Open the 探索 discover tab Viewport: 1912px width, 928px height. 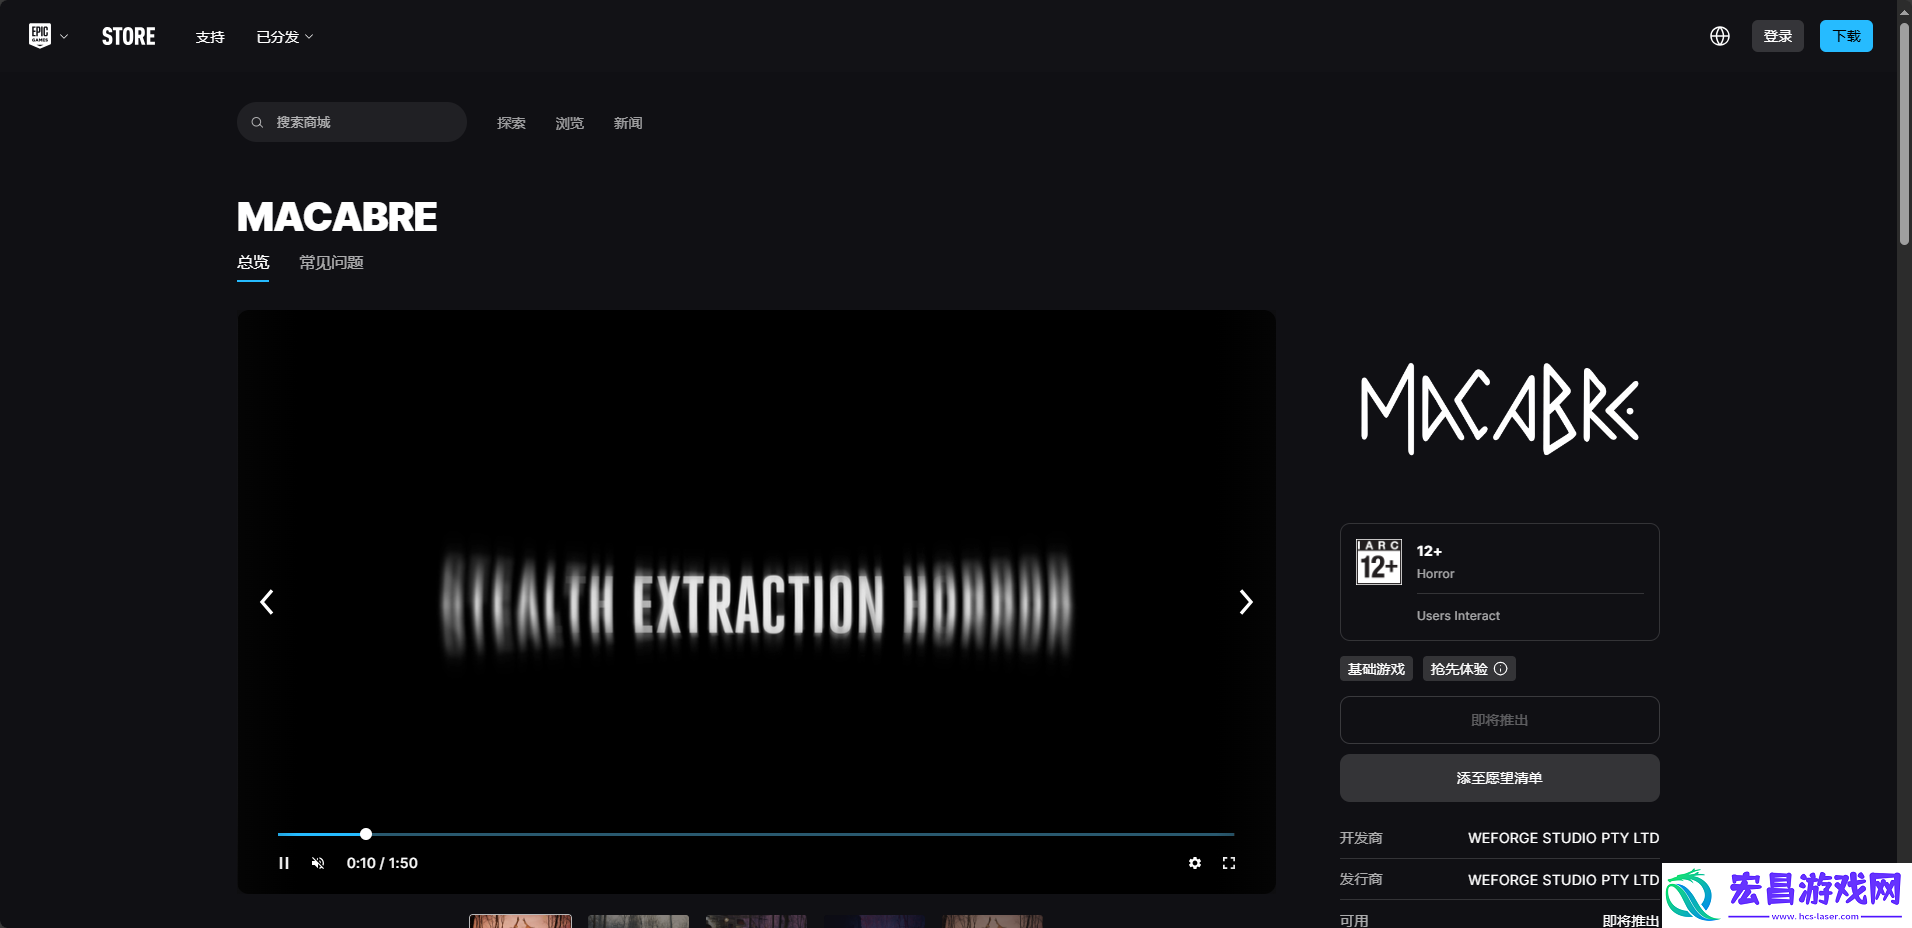click(x=511, y=123)
